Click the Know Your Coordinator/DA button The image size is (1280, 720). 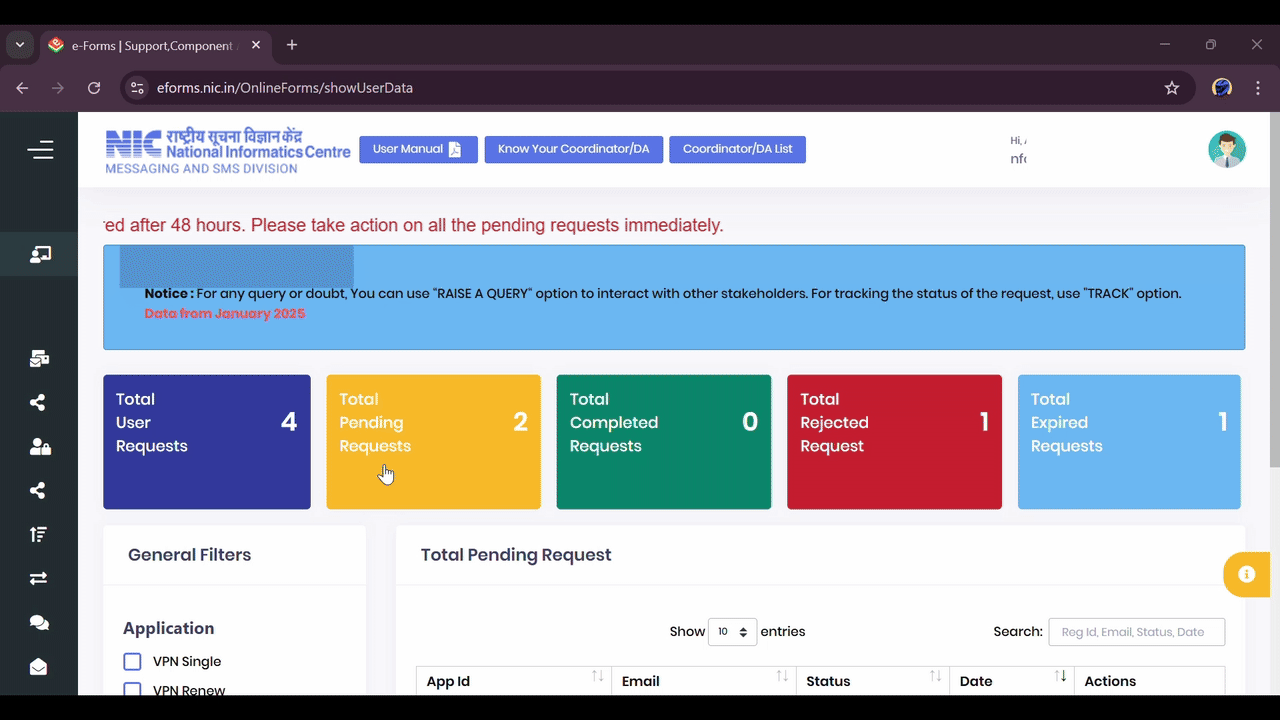pyautogui.click(x=573, y=148)
